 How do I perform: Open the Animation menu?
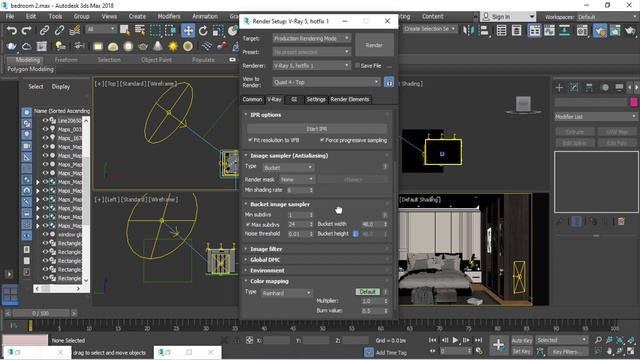[205, 16]
